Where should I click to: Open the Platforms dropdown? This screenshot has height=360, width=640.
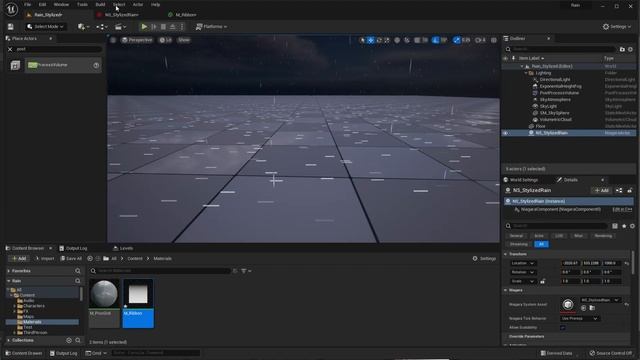[x=211, y=27]
